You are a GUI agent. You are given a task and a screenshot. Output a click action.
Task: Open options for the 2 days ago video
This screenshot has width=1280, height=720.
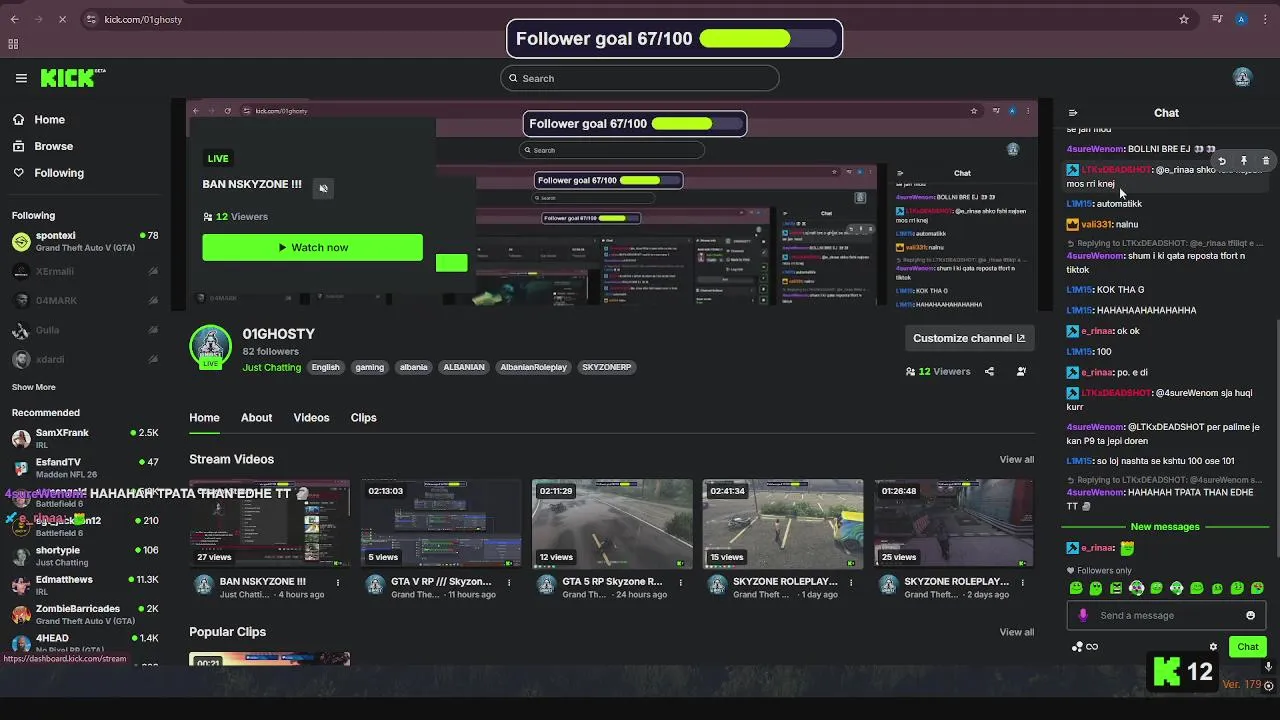point(1022,582)
